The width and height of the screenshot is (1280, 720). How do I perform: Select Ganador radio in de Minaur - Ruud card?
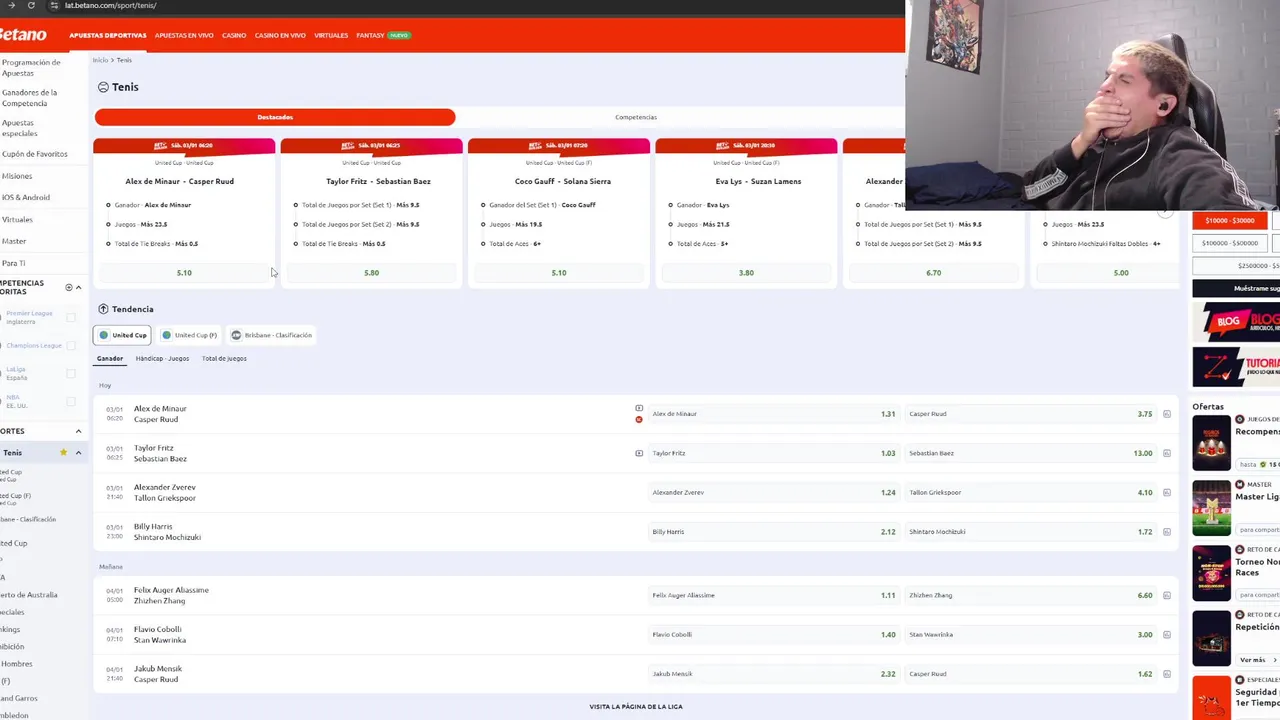pos(108,205)
